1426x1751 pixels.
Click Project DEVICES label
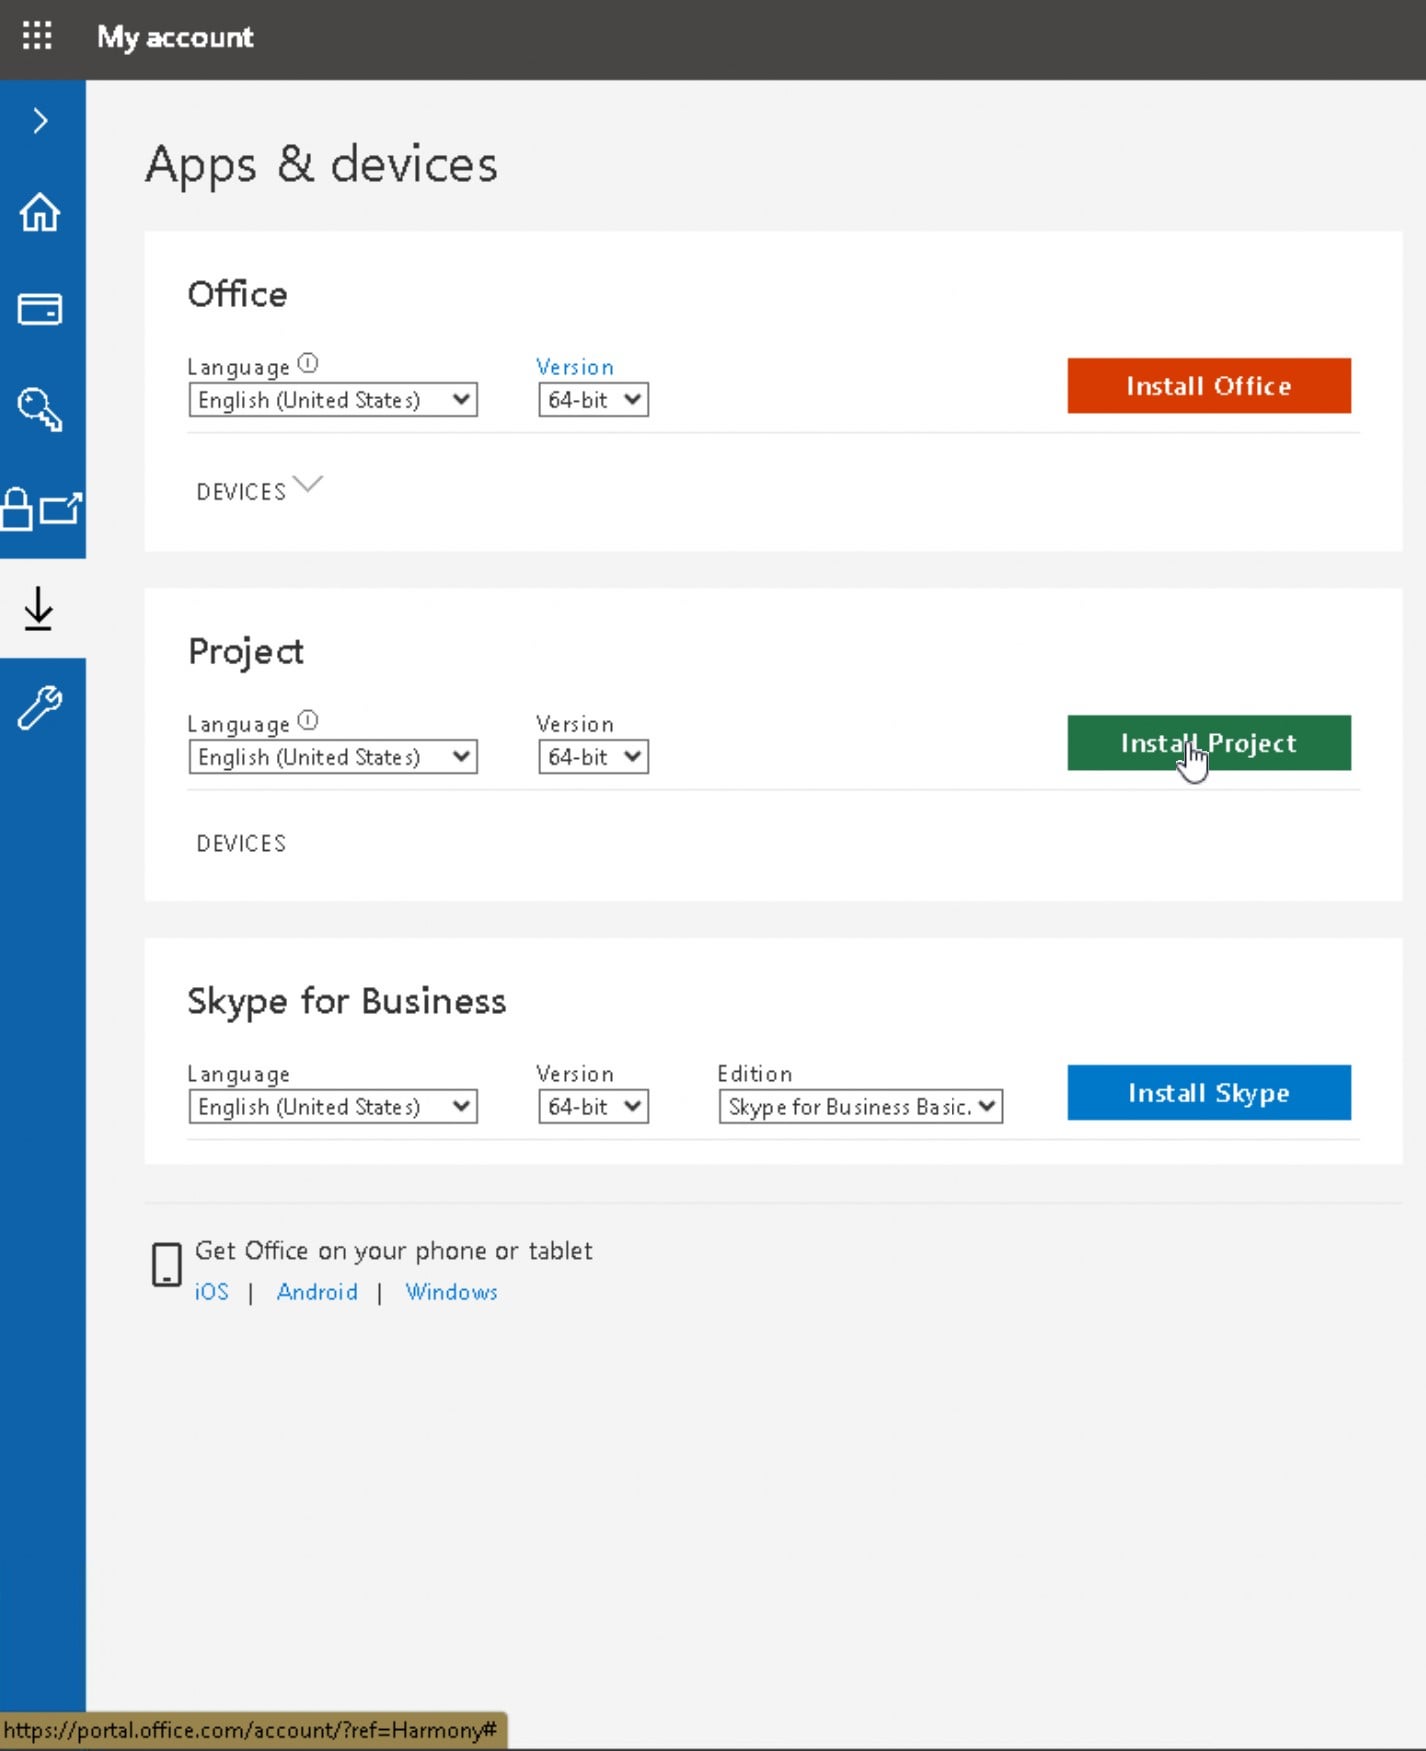[x=241, y=843]
